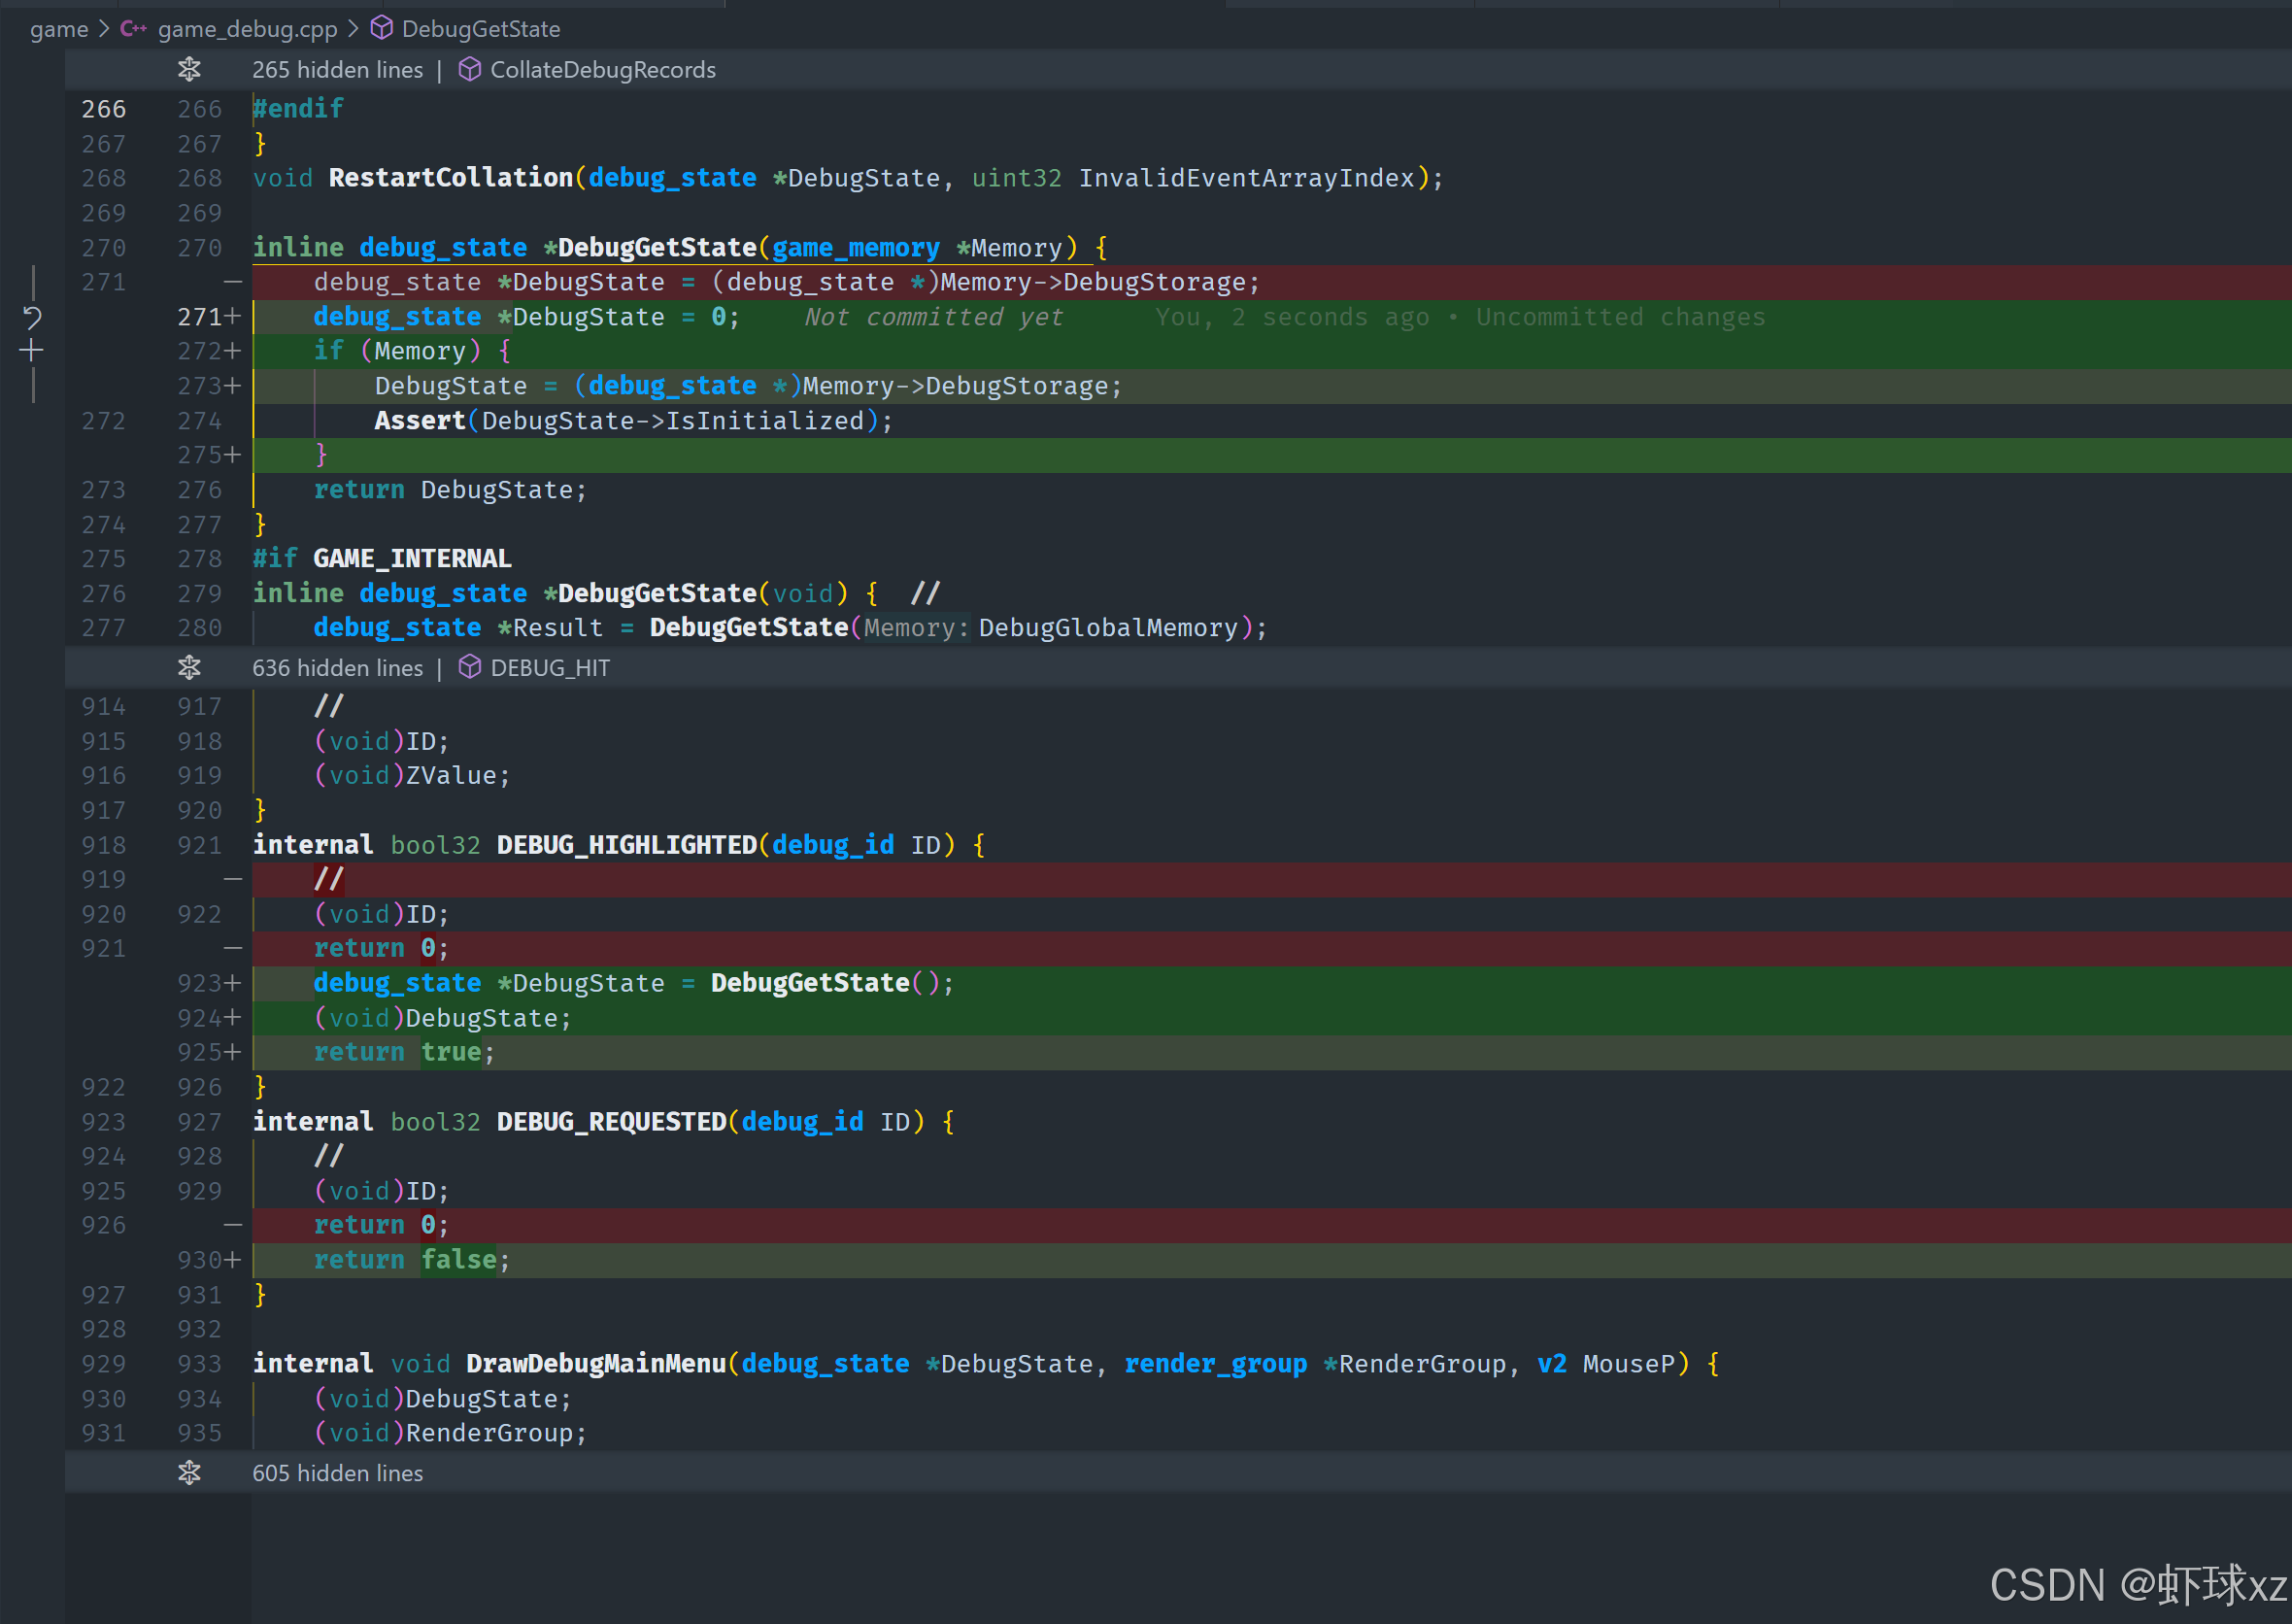Open game_debug.cpp breadcrumb dropdown

point(247,29)
